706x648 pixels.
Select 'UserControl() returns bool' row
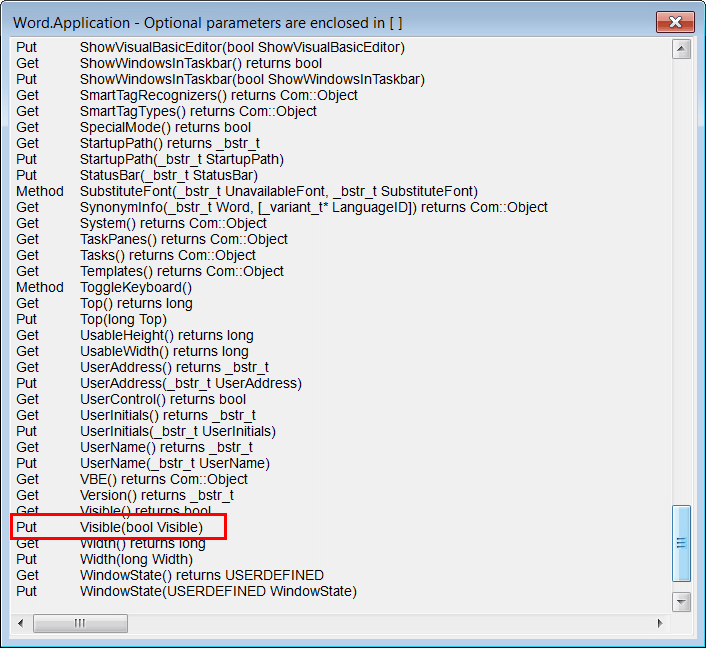(x=131, y=399)
